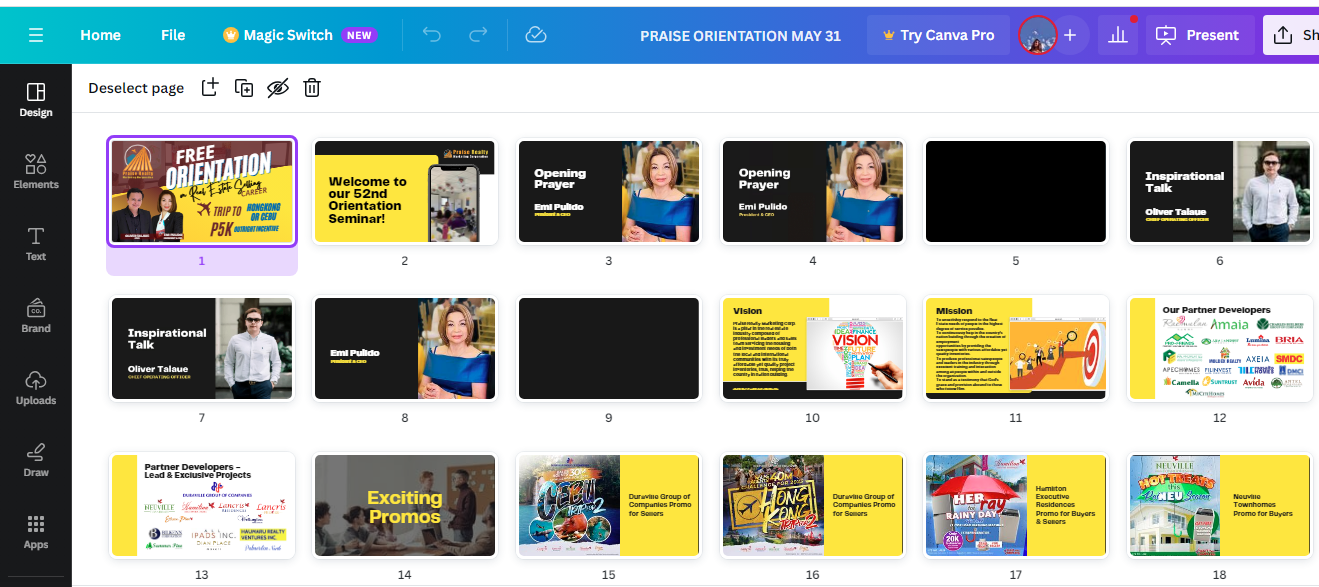The height and width of the screenshot is (587, 1319).
Task: Open the Text panel
Action: coord(36,244)
